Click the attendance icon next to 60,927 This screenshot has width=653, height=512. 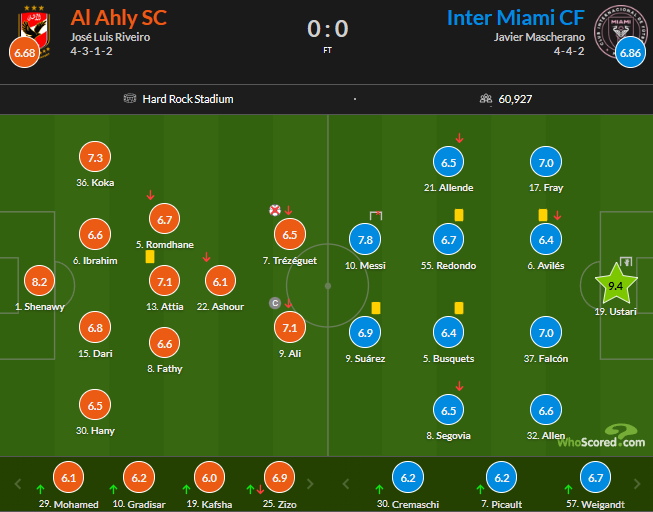point(485,99)
